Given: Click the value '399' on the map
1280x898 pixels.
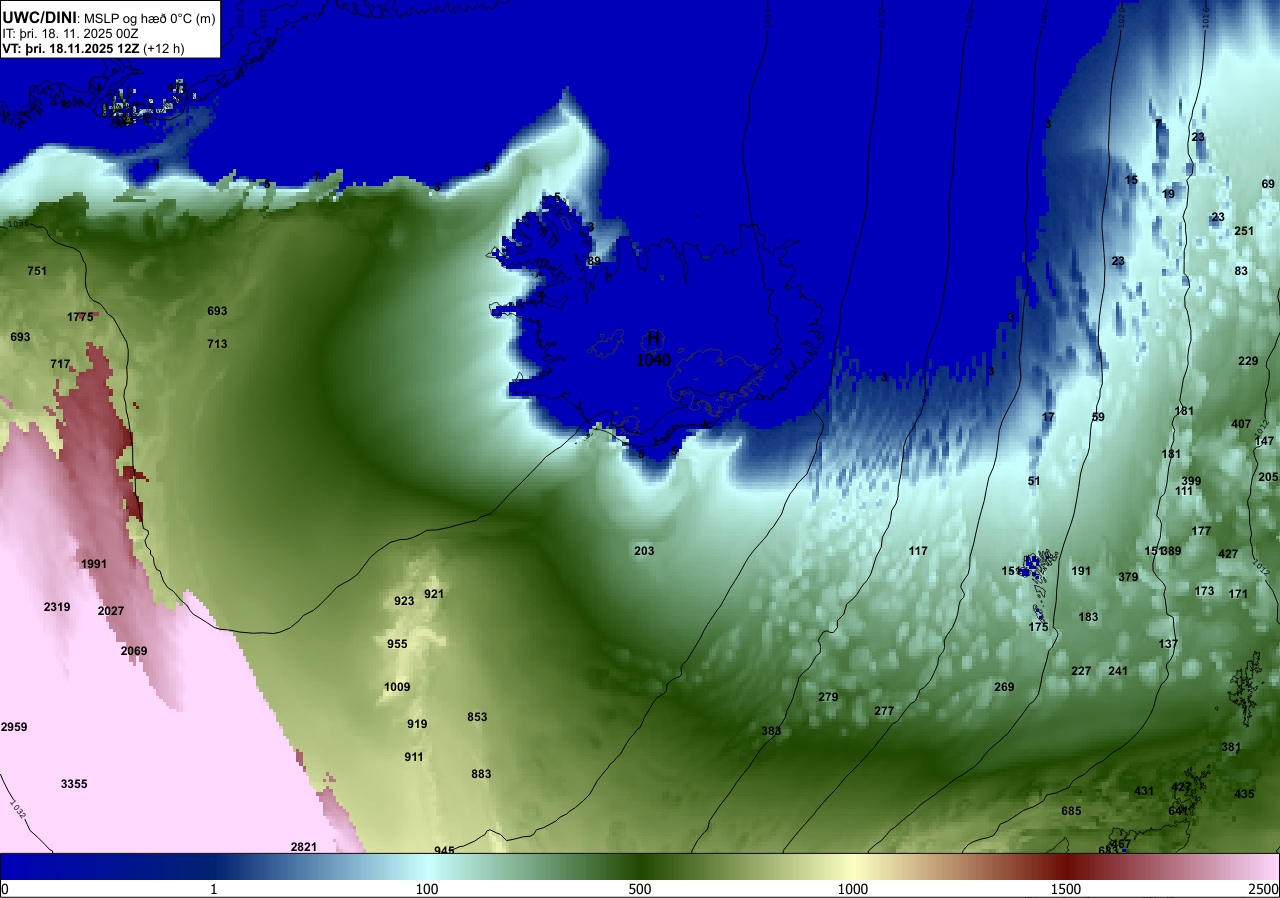Looking at the screenshot, I should 1191,481.
